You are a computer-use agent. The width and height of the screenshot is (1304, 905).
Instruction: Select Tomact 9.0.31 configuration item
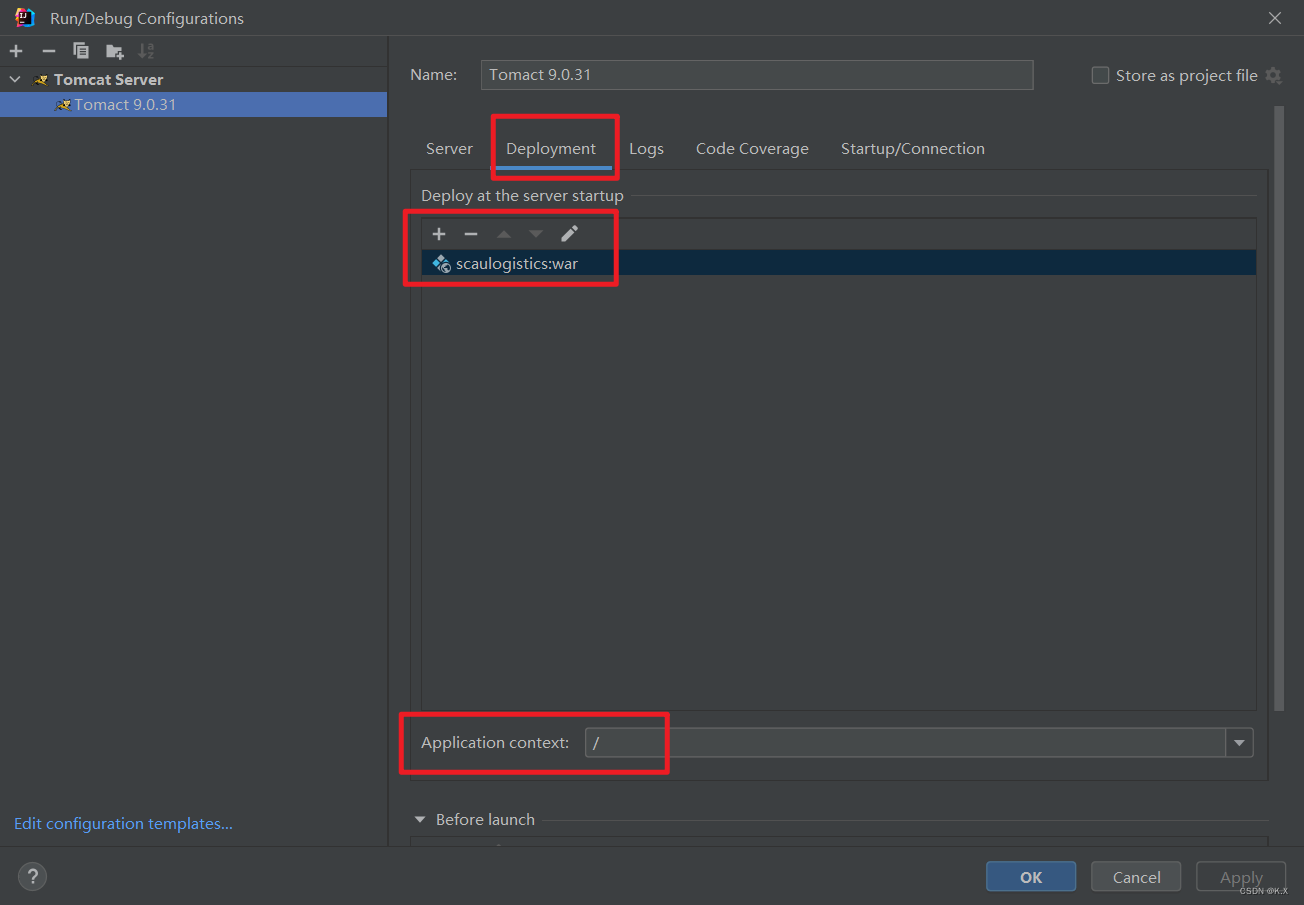(193, 104)
